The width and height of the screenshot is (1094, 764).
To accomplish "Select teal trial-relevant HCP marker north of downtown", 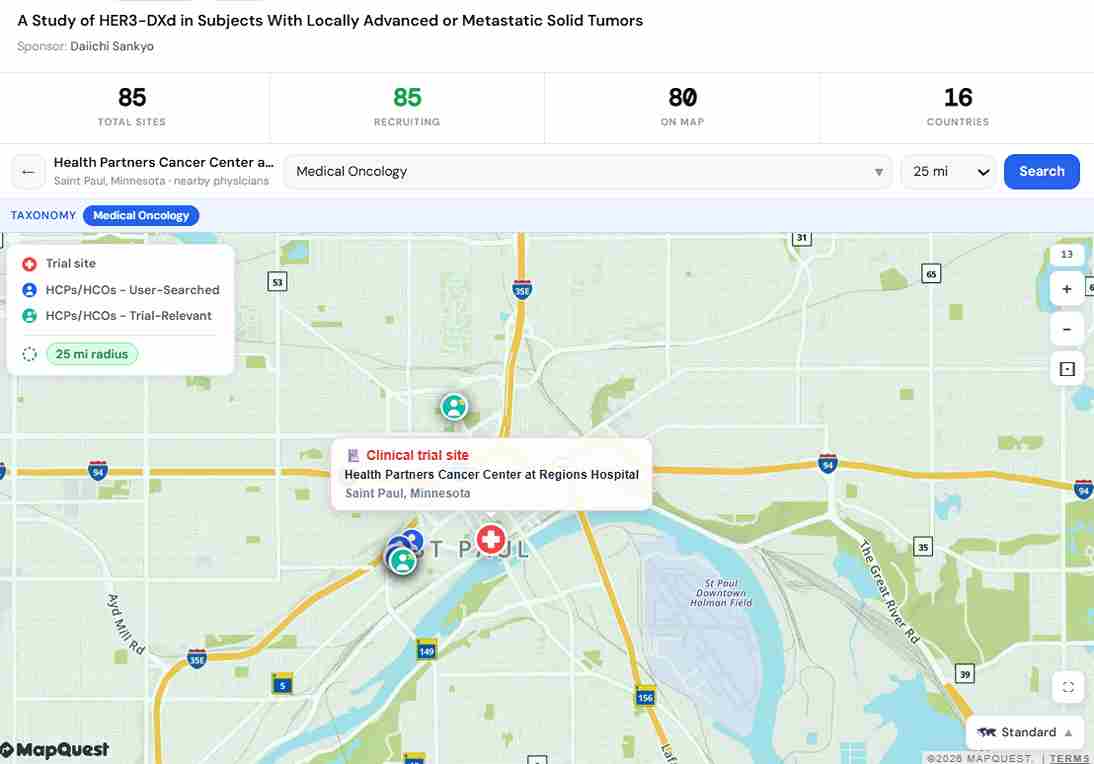I will (x=454, y=407).
